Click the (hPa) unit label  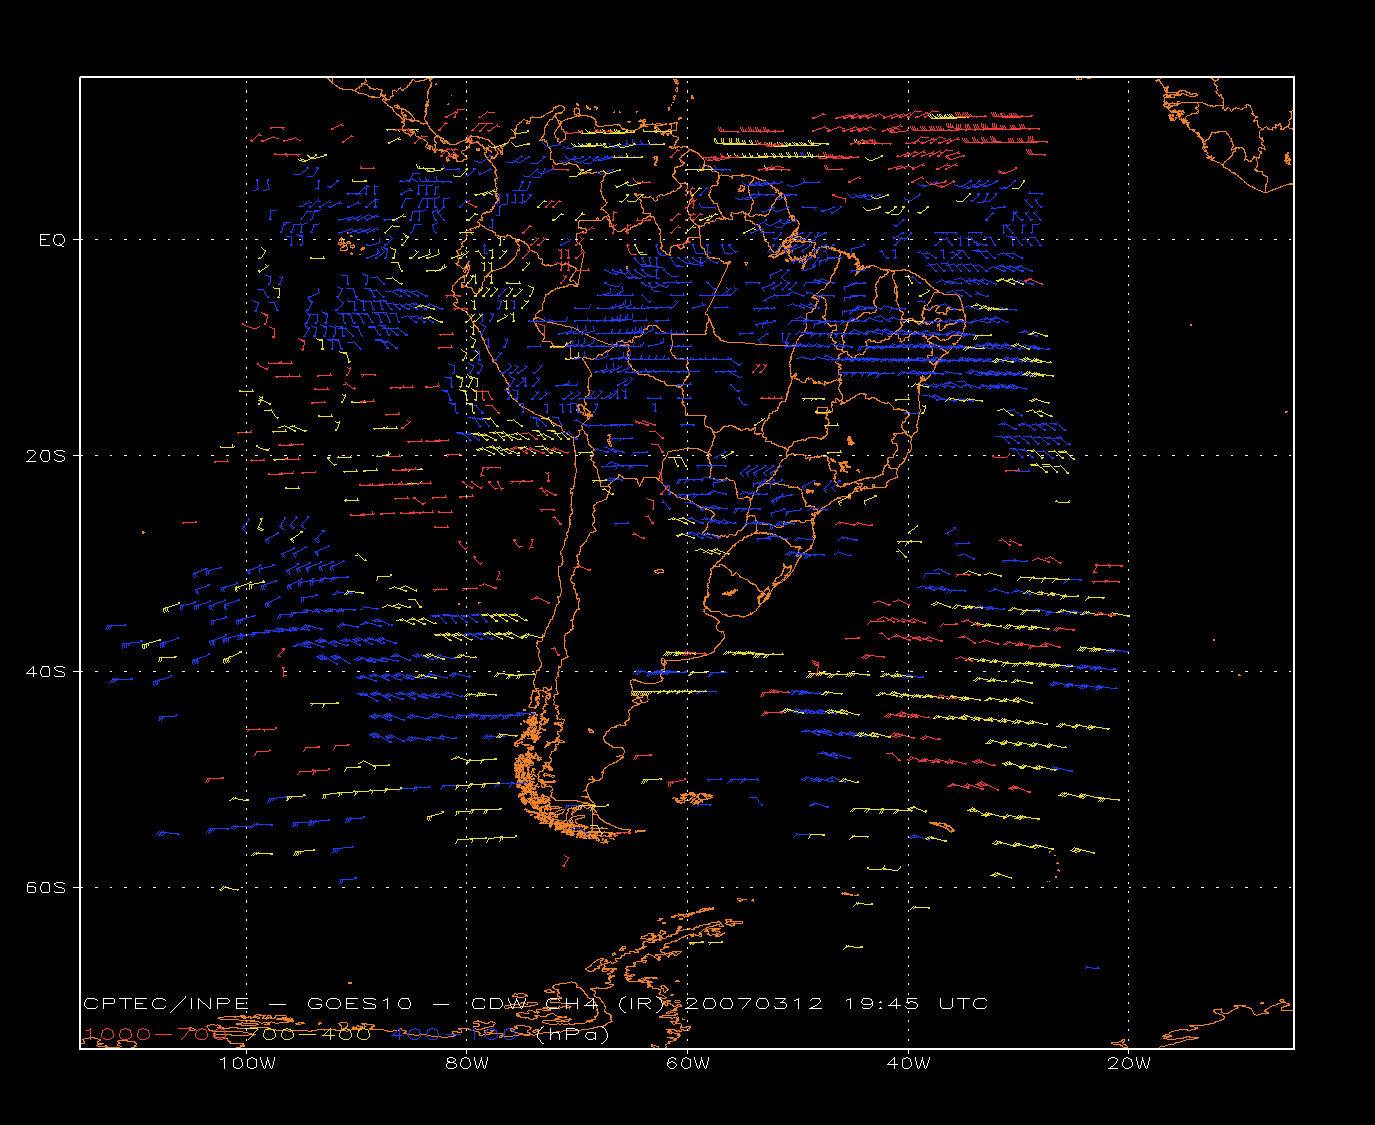pos(572,1034)
